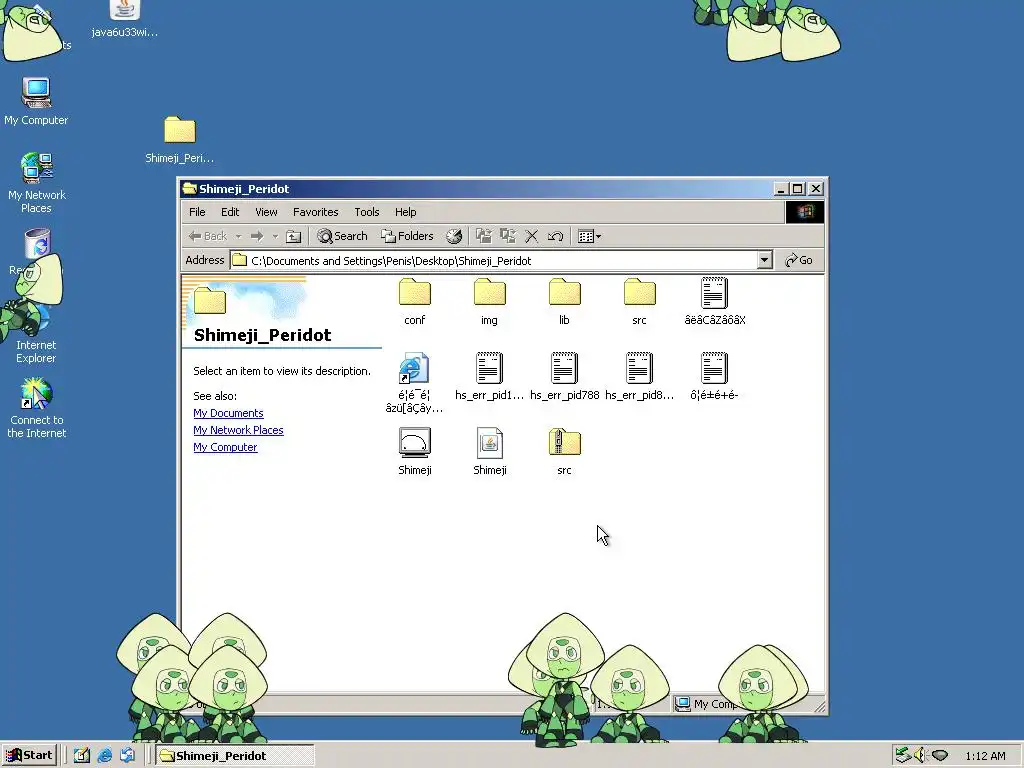Click the Go button

(799, 261)
